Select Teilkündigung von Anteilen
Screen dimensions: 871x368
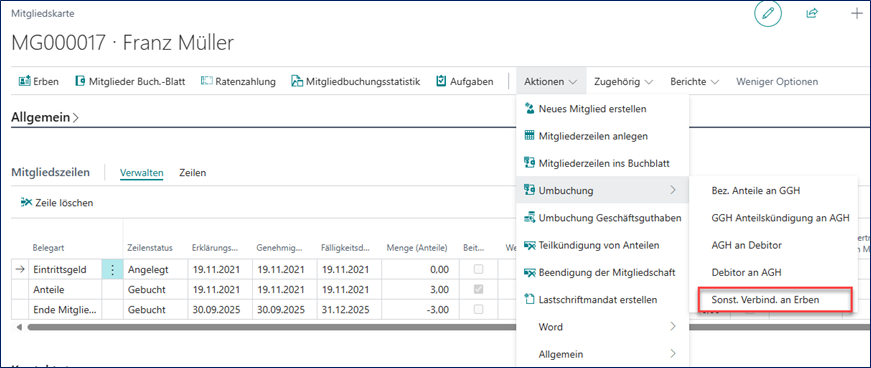tap(603, 245)
